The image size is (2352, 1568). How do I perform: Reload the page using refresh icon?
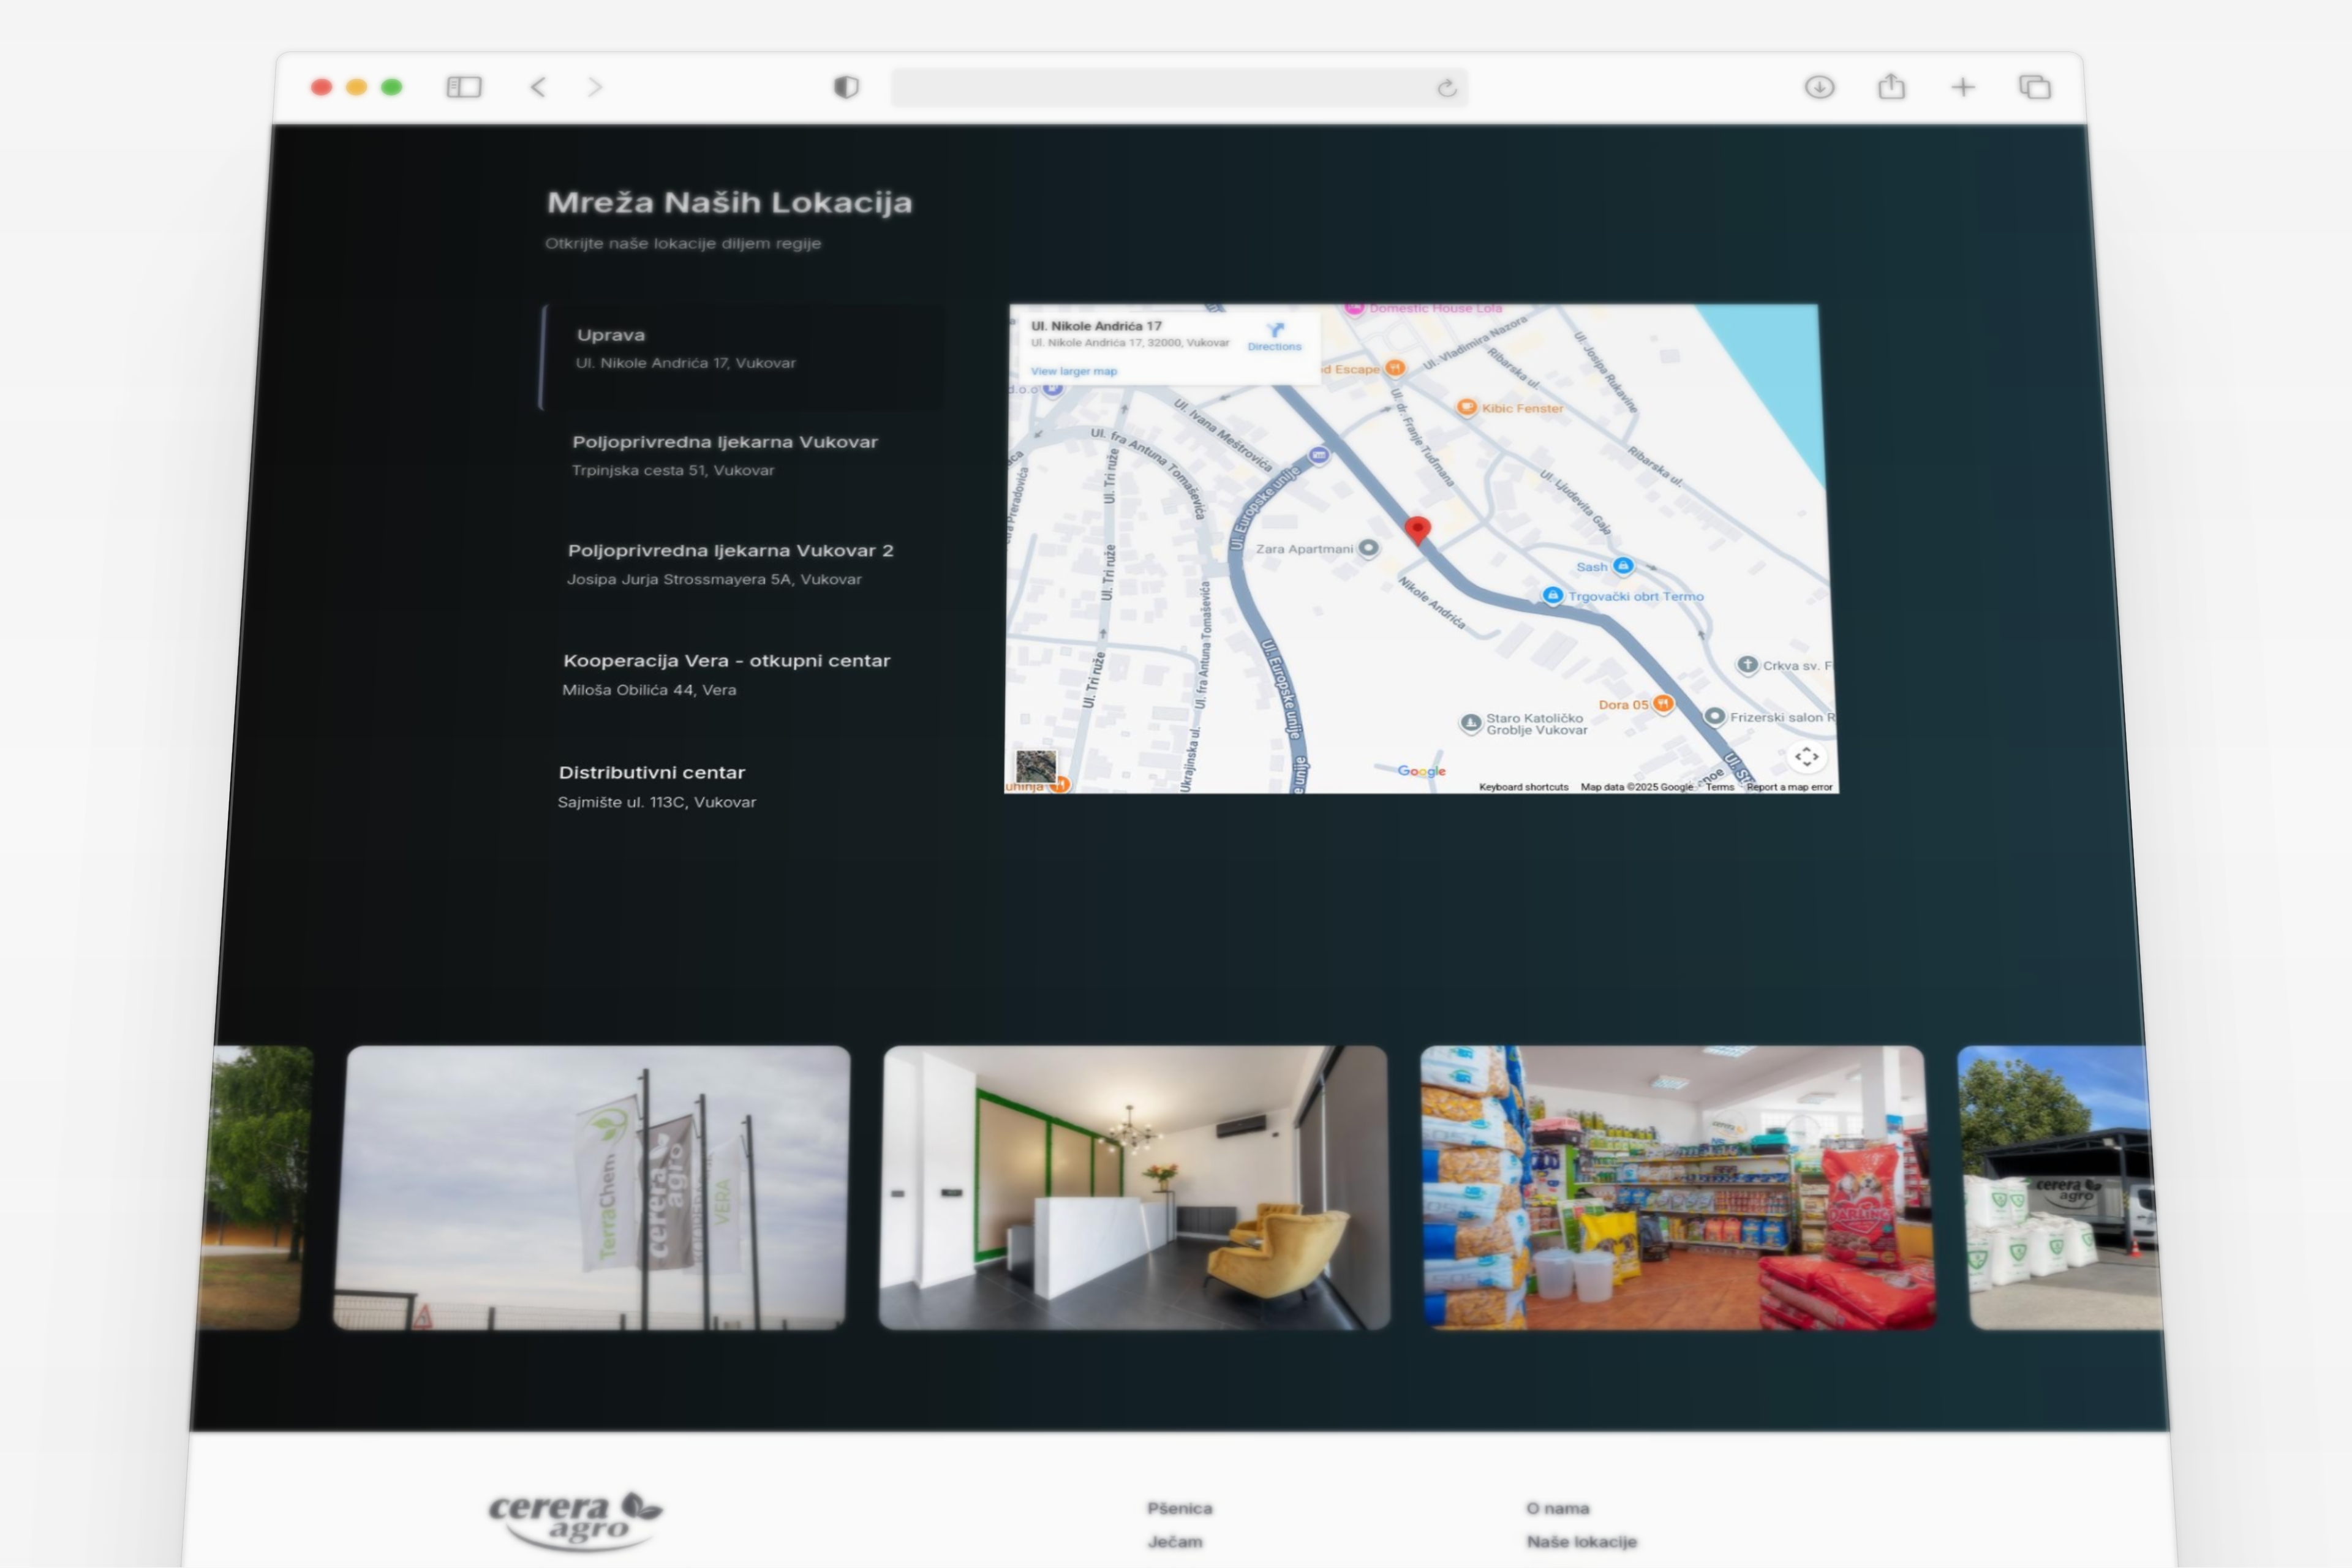click(x=1446, y=88)
